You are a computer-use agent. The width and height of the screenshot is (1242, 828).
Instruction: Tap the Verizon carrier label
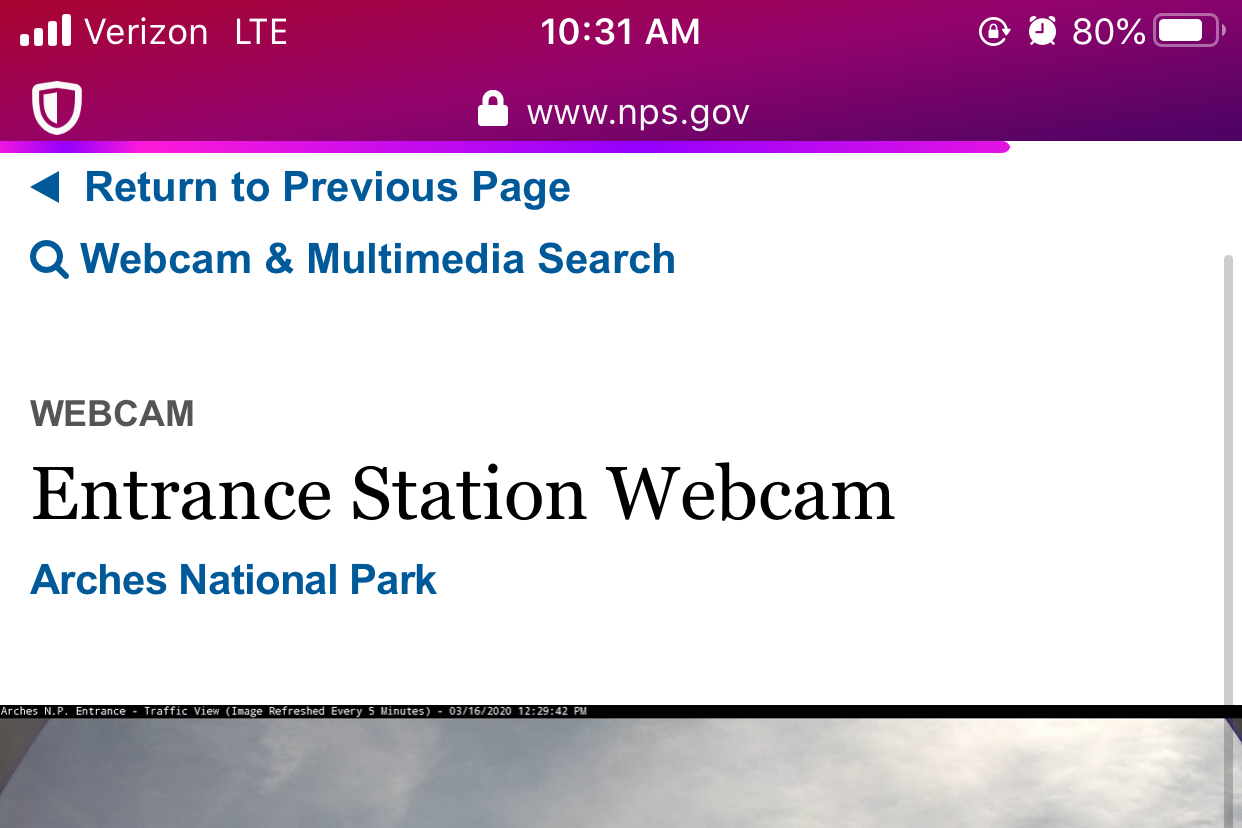(146, 32)
